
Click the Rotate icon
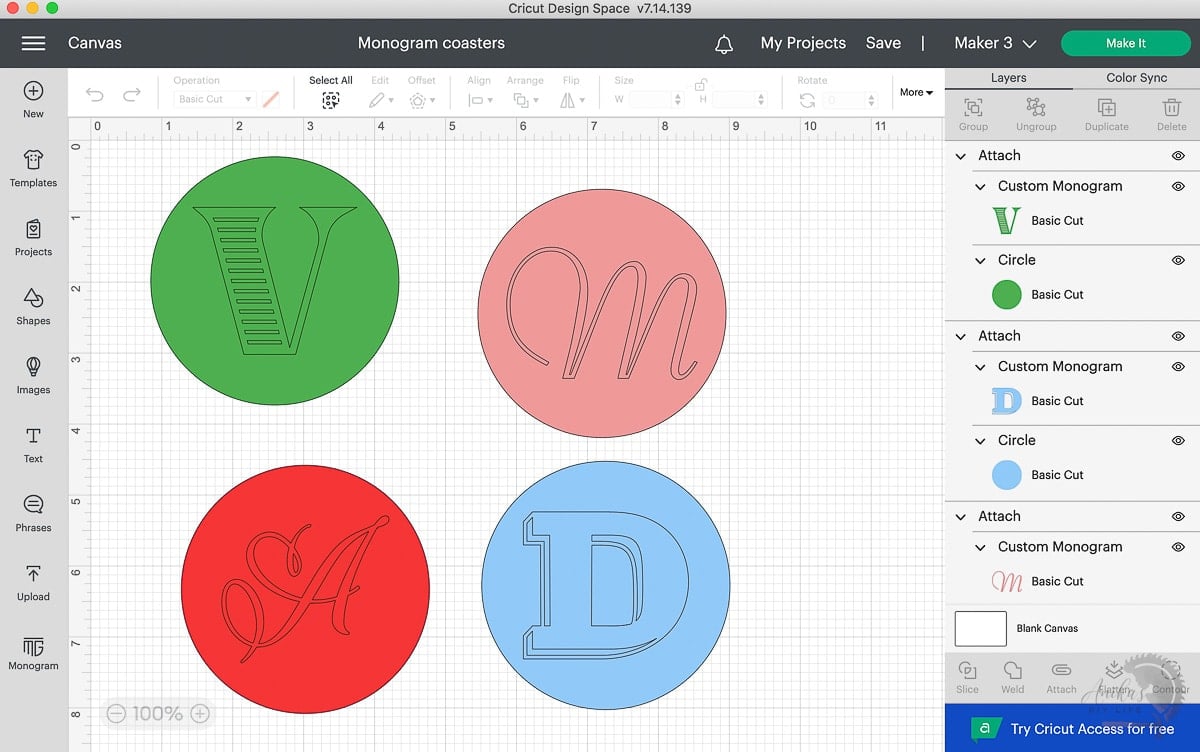(x=808, y=100)
